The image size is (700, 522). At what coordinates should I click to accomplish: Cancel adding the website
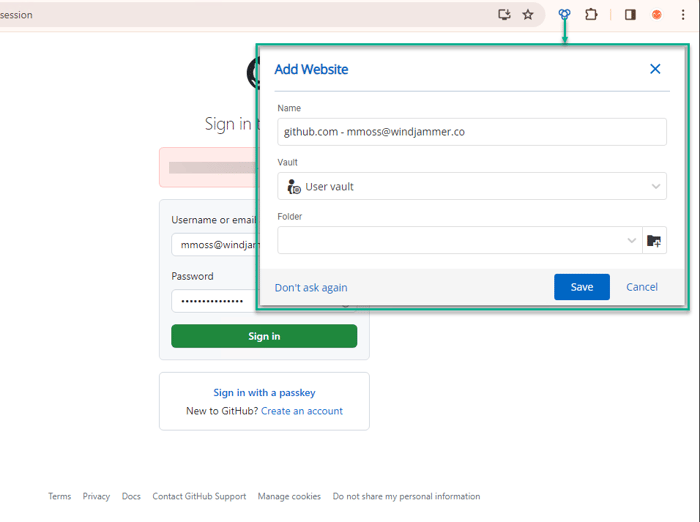(642, 287)
